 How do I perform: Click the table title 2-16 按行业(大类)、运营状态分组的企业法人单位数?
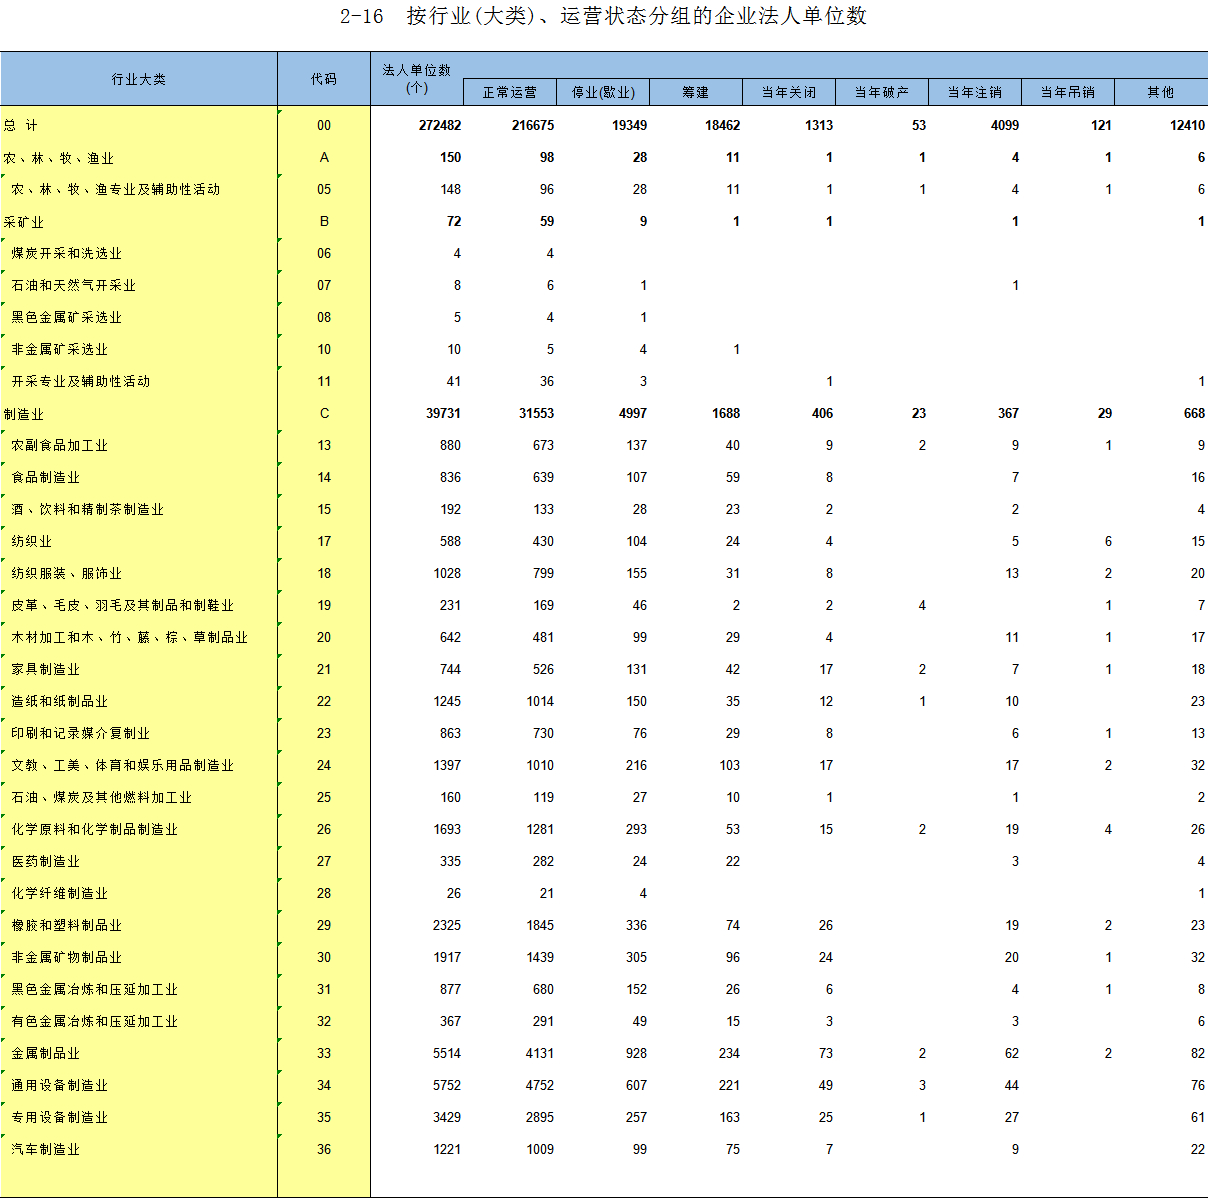tap(603, 16)
